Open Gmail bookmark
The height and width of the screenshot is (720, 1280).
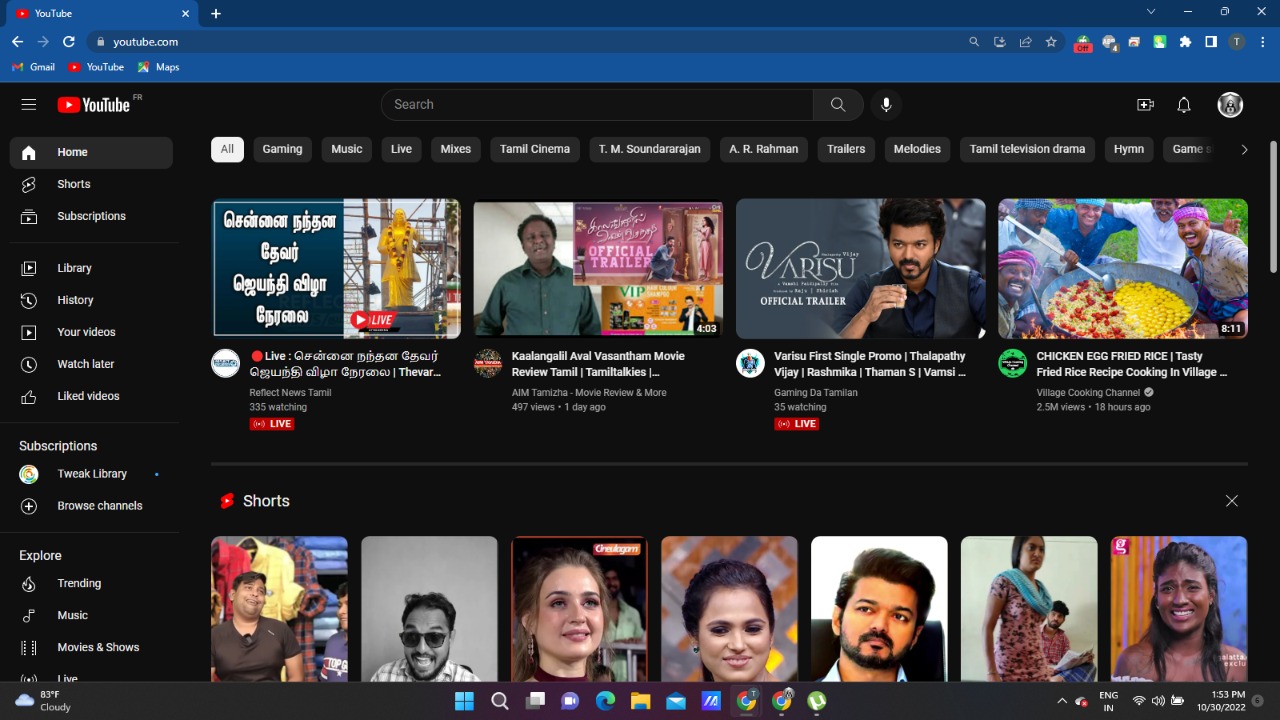tap(33, 67)
